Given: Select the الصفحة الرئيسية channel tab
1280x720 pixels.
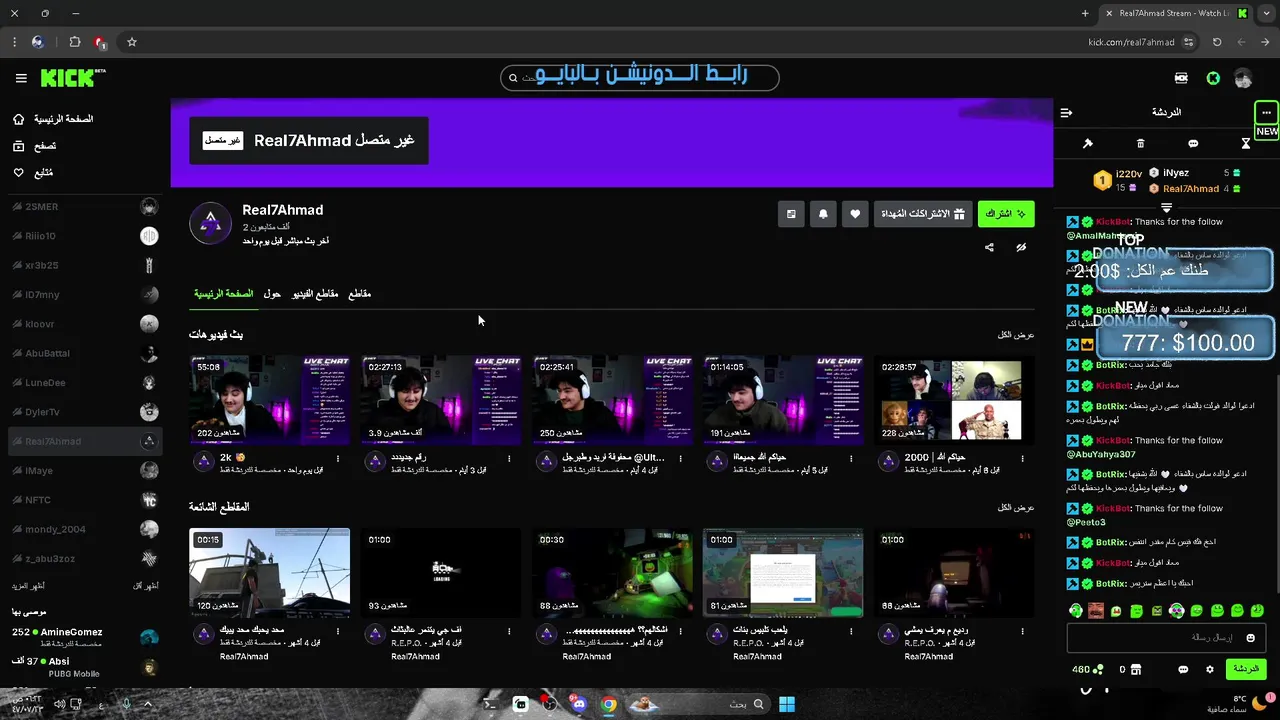Looking at the screenshot, I should tap(223, 294).
